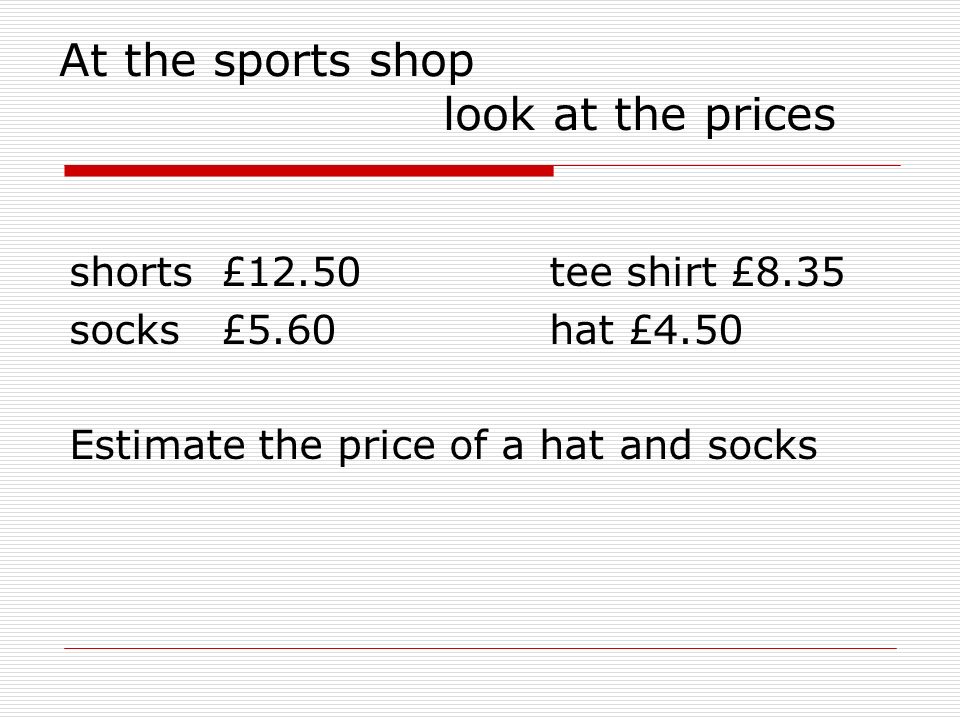
Task: Click the word 'Estimate' in the question
Action: coord(157,445)
